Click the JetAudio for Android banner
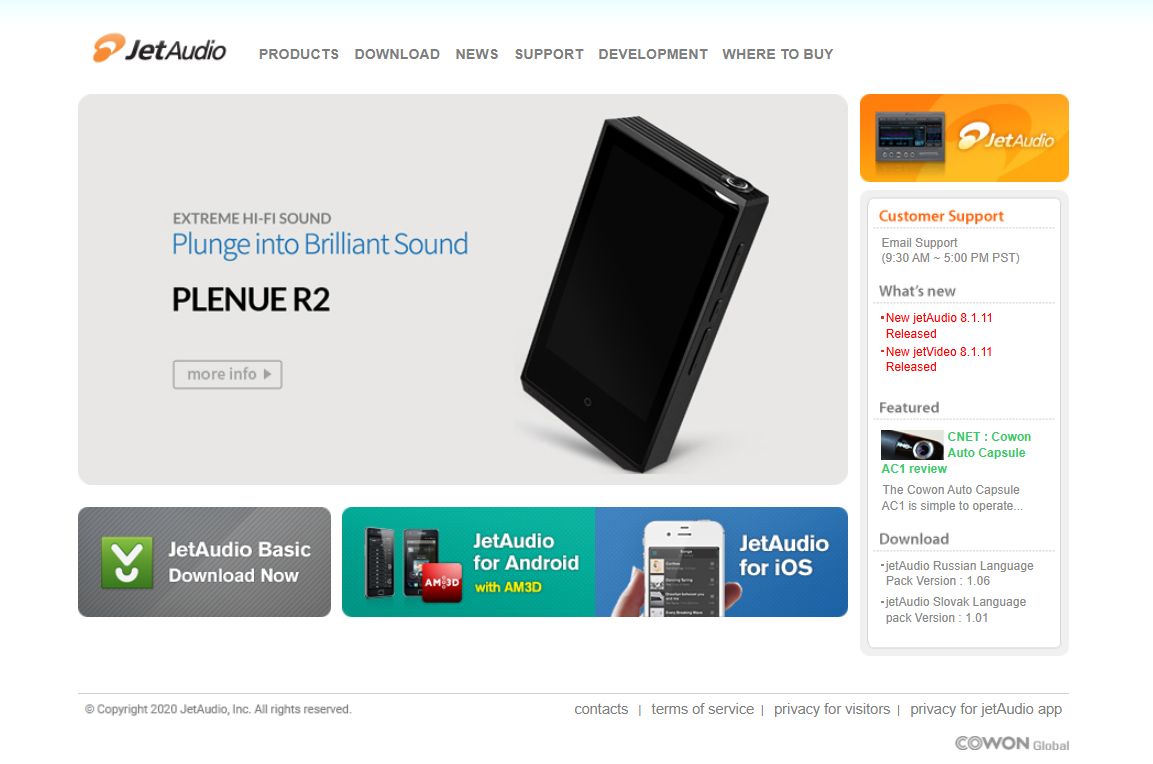The image size is (1153, 764). 468,562
